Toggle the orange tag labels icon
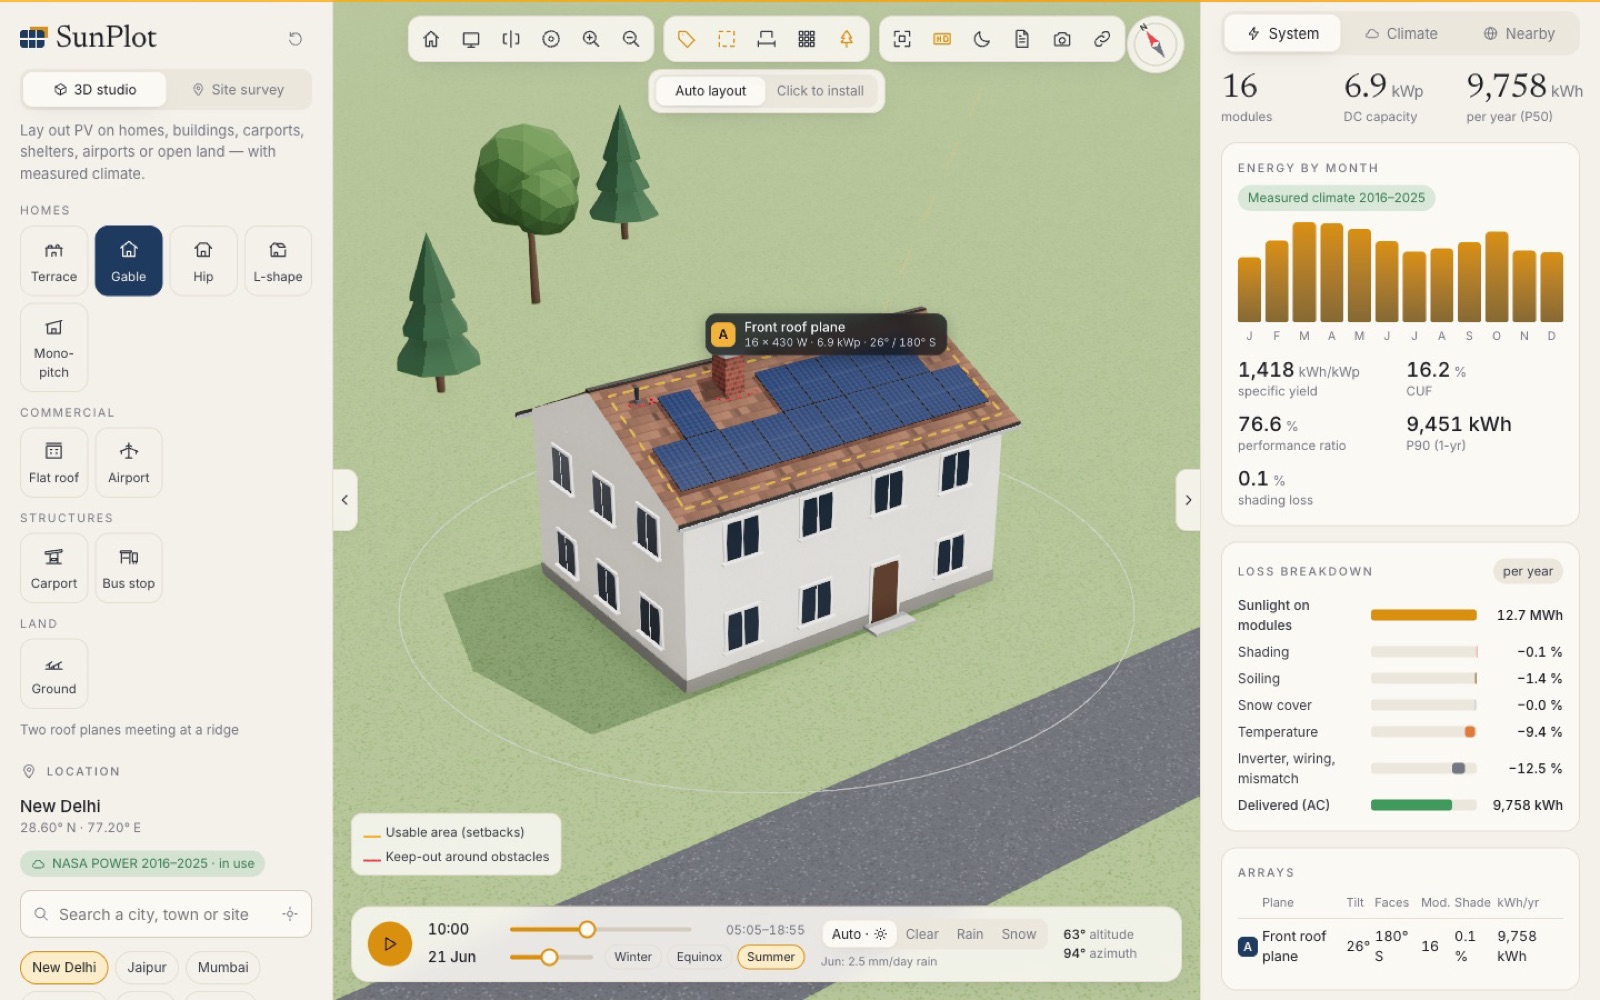1600x1000 pixels. click(x=687, y=39)
